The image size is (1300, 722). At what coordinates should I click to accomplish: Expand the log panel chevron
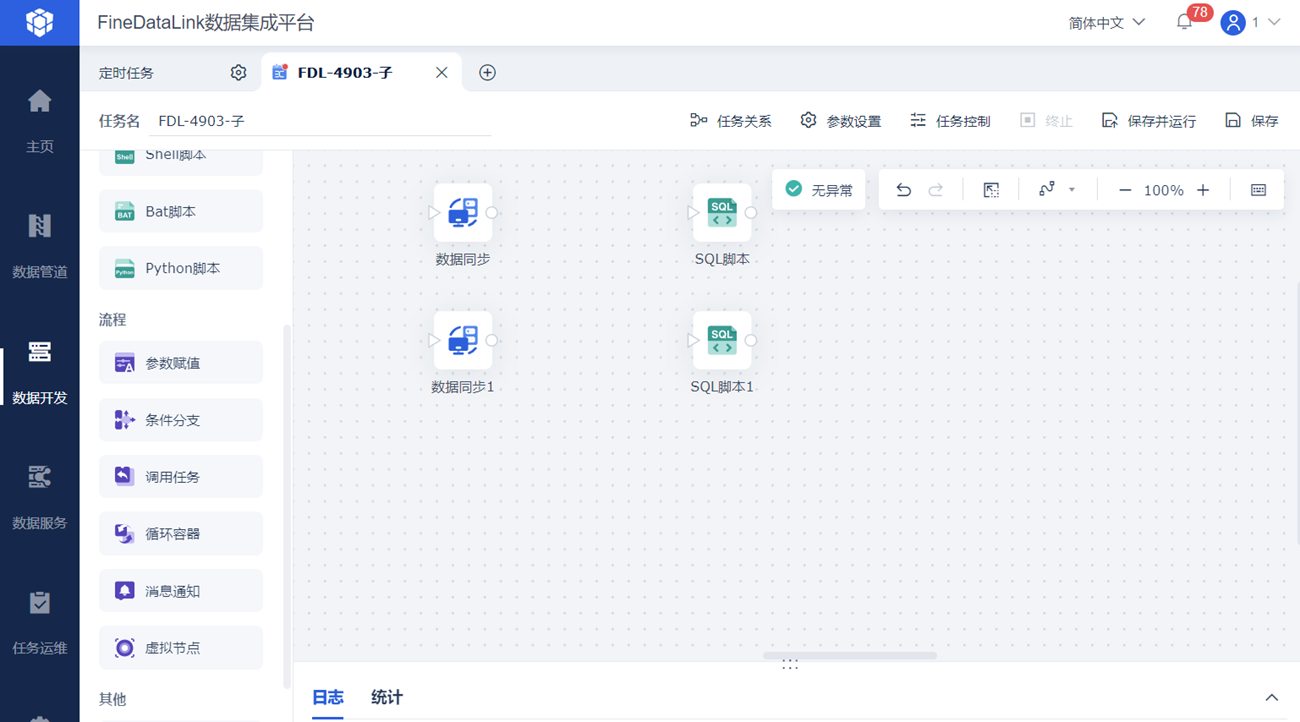click(1272, 697)
